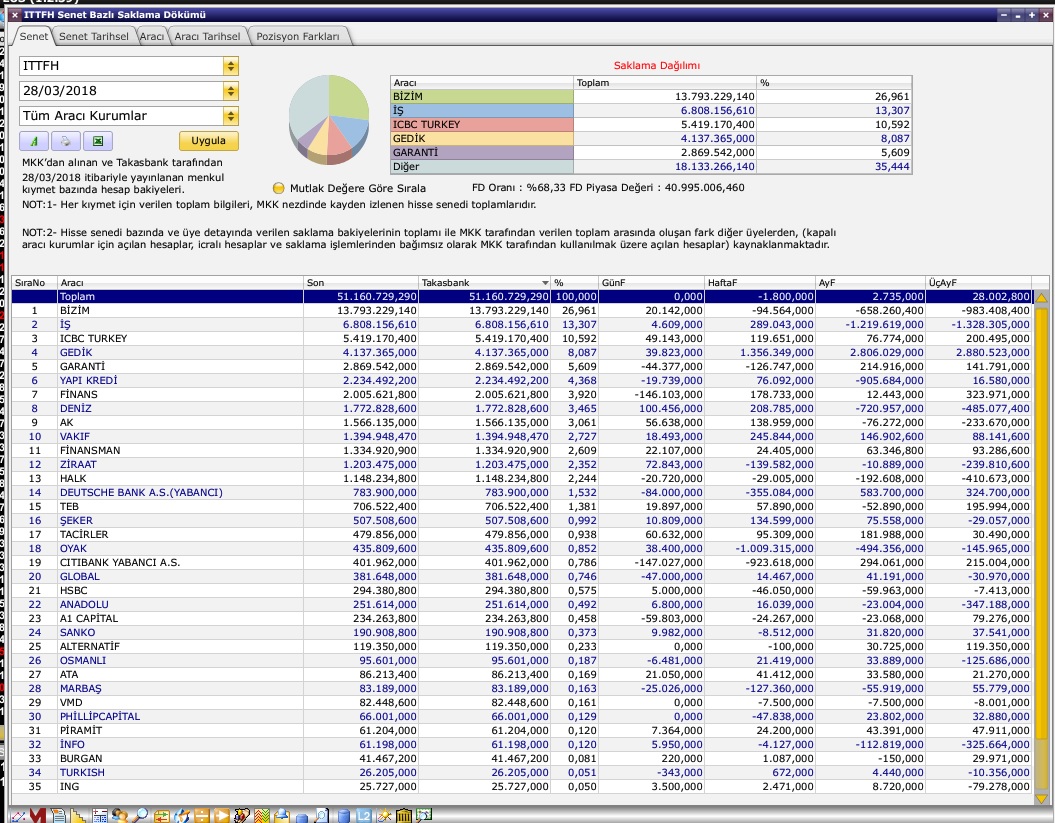Select the YAPI KREDİ row
This screenshot has width=1055, height=823.
pos(521,381)
